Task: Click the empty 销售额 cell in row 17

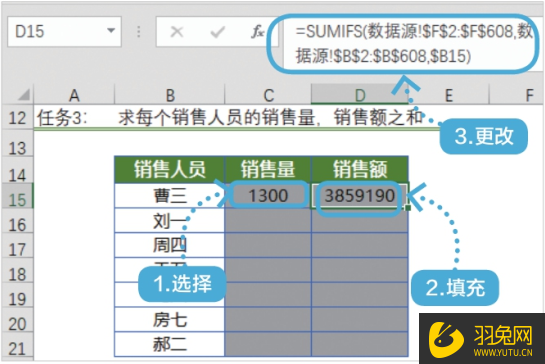Action: pyautogui.click(x=360, y=245)
